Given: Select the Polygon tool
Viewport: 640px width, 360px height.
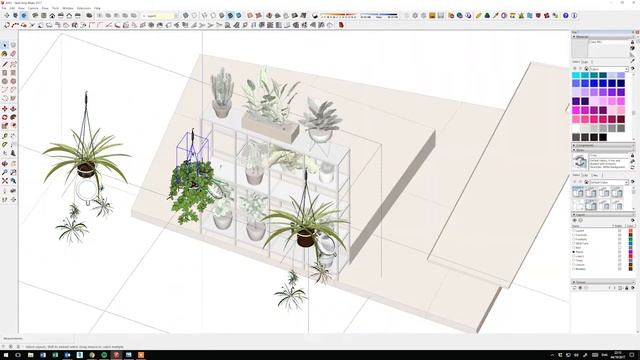Looking at the screenshot, I should pos(13,82).
